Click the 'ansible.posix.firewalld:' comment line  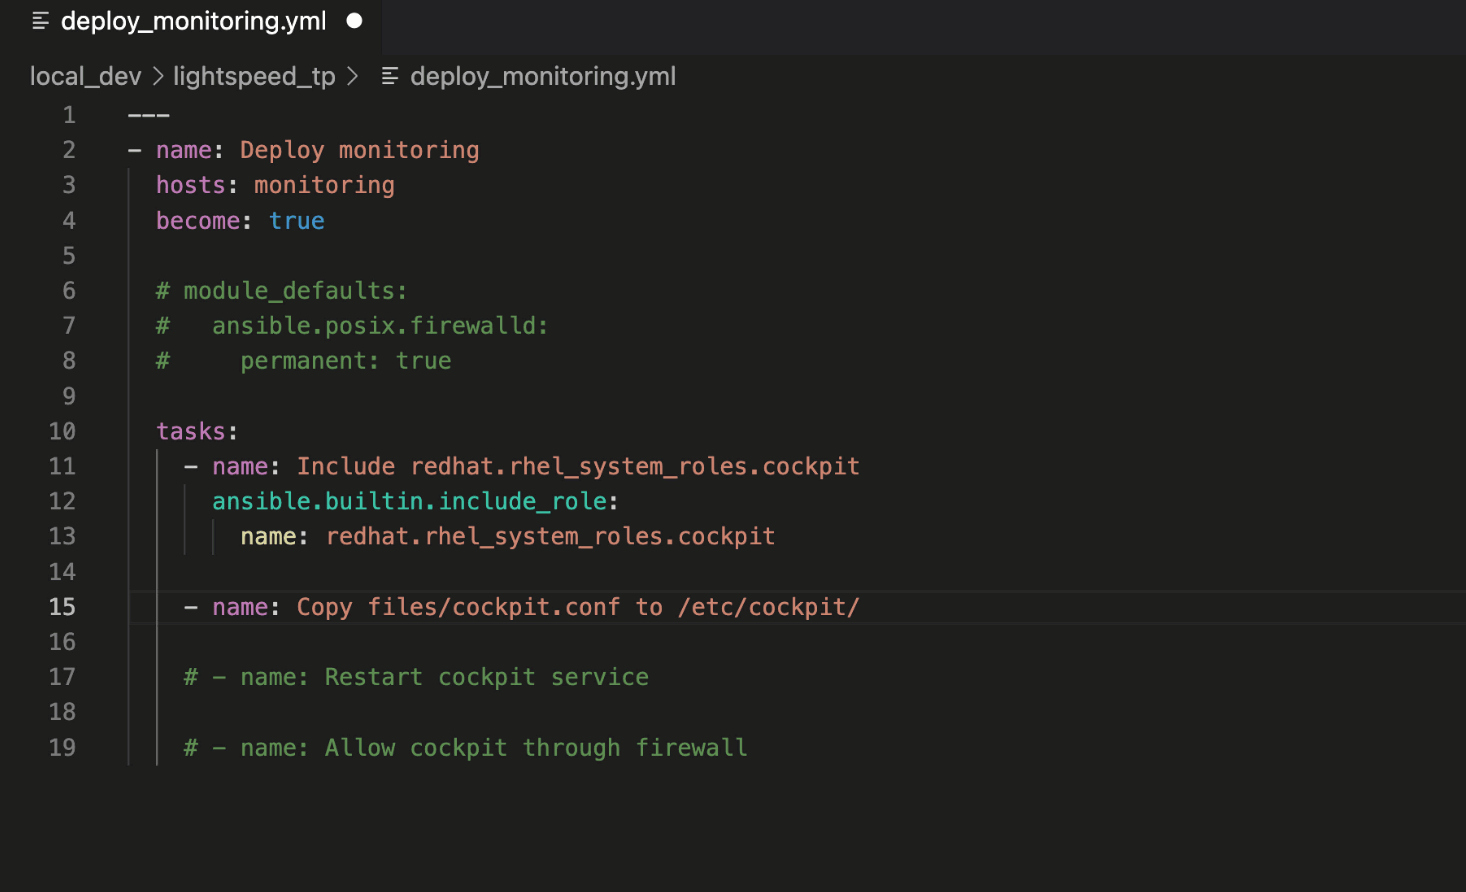(380, 326)
